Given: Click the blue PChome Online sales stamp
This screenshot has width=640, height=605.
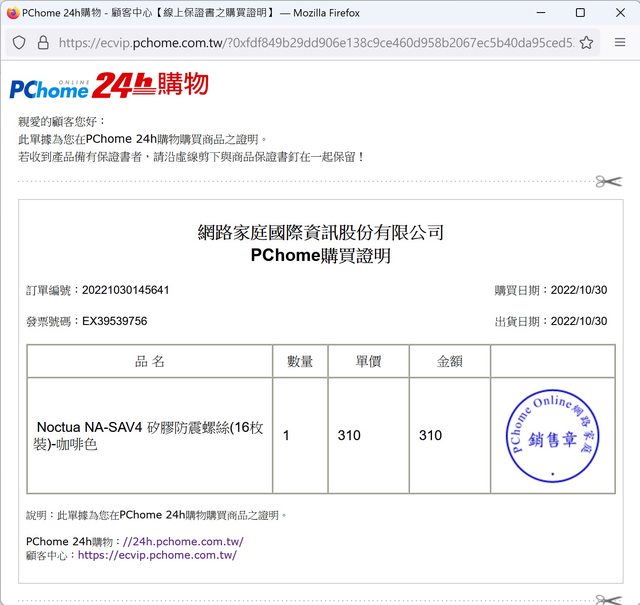Looking at the screenshot, I should pos(552,435).
